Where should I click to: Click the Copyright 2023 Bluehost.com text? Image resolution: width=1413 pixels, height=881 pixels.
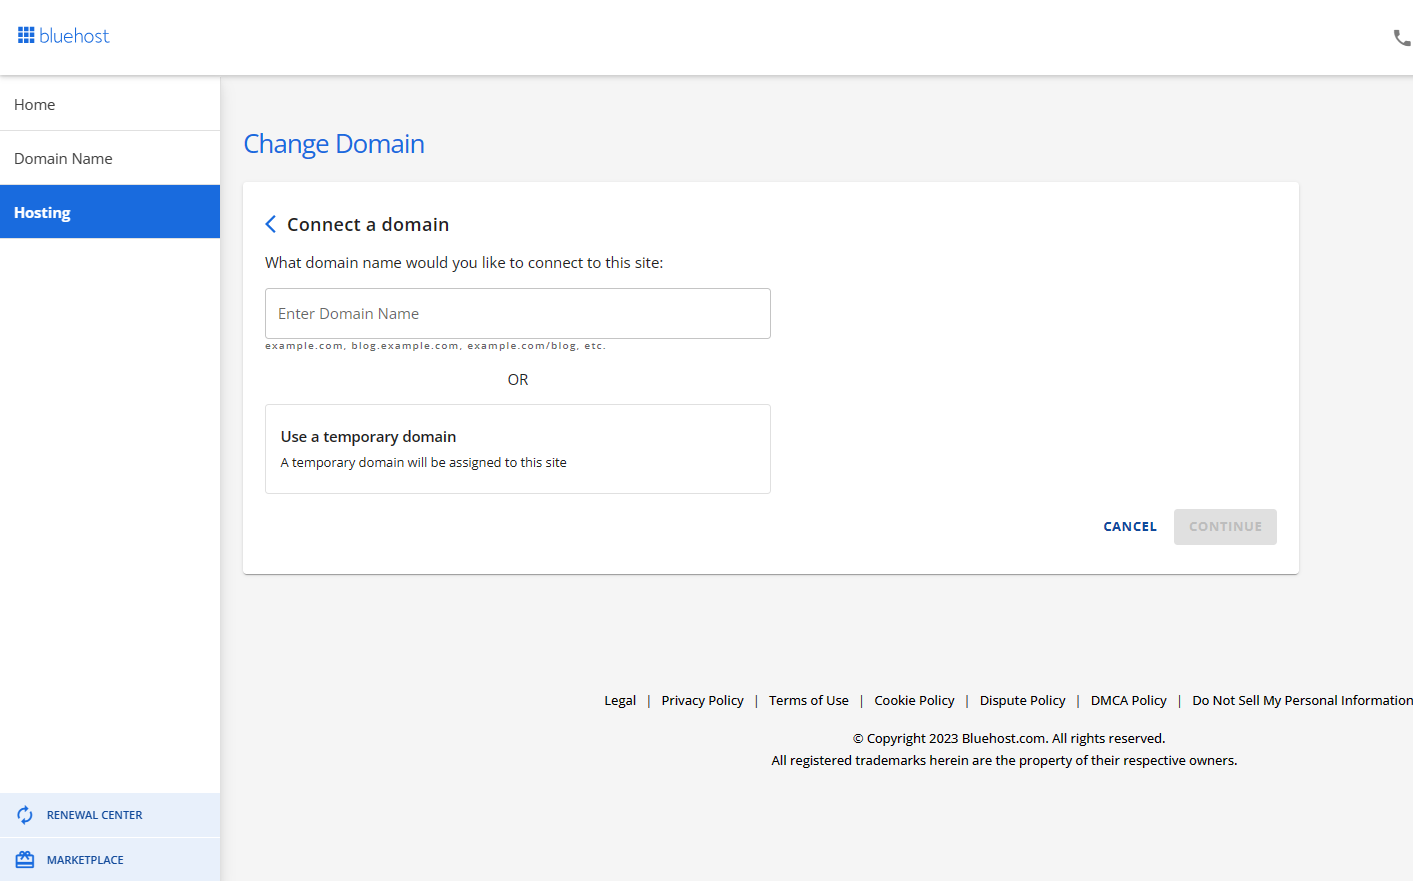1009,738
